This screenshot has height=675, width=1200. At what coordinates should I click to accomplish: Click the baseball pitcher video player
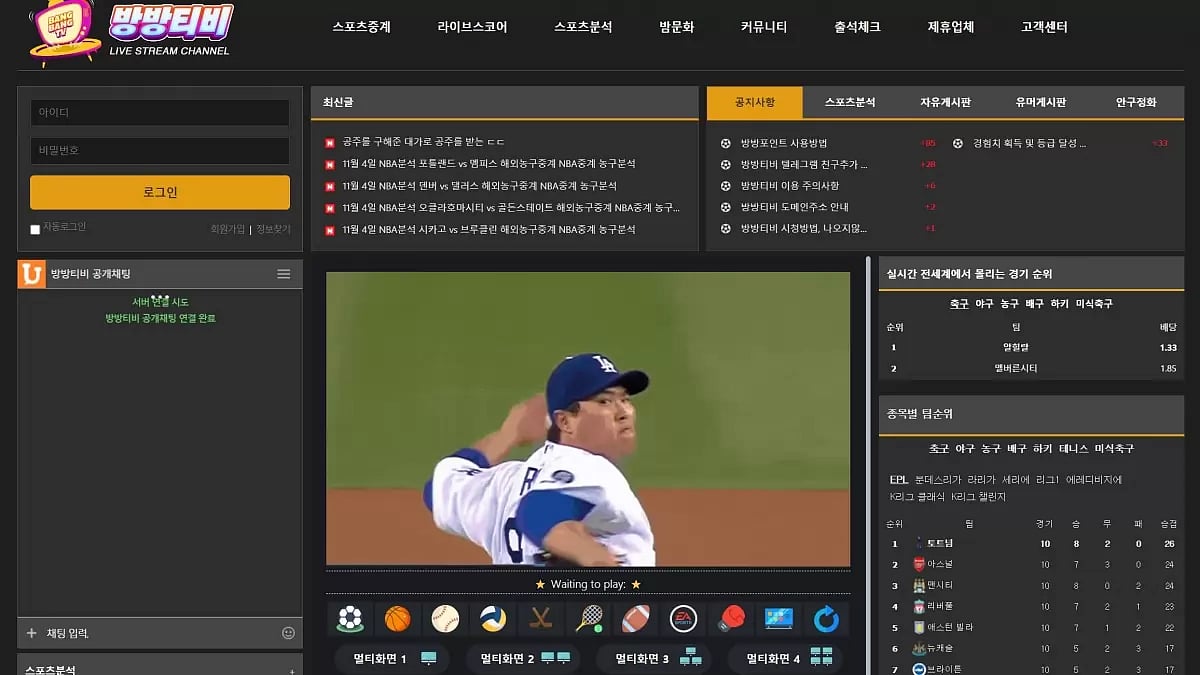(588, 419)
